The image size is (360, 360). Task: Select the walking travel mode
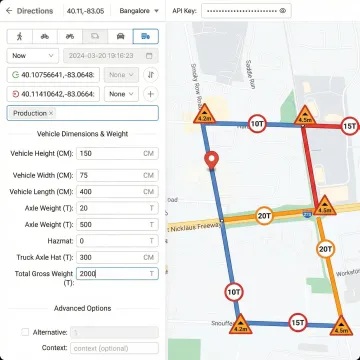click(x=20, y=36)
